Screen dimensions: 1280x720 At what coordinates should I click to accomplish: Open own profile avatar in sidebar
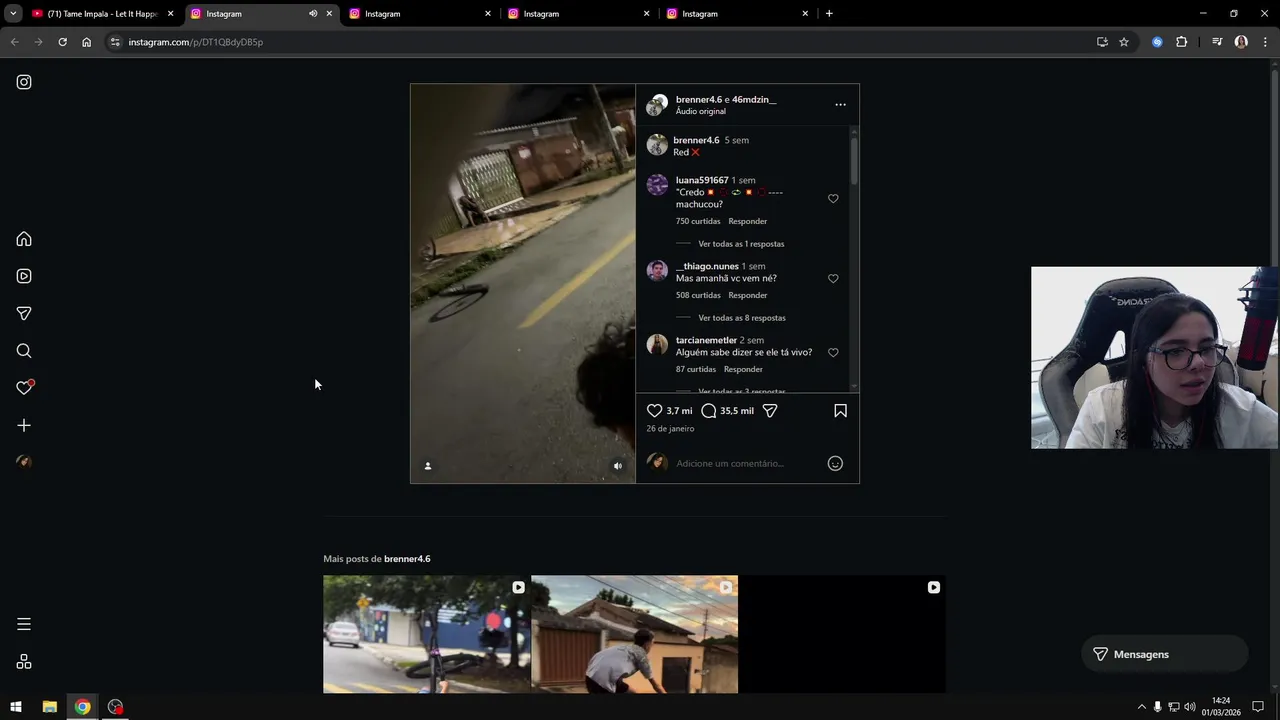(24, 462)
